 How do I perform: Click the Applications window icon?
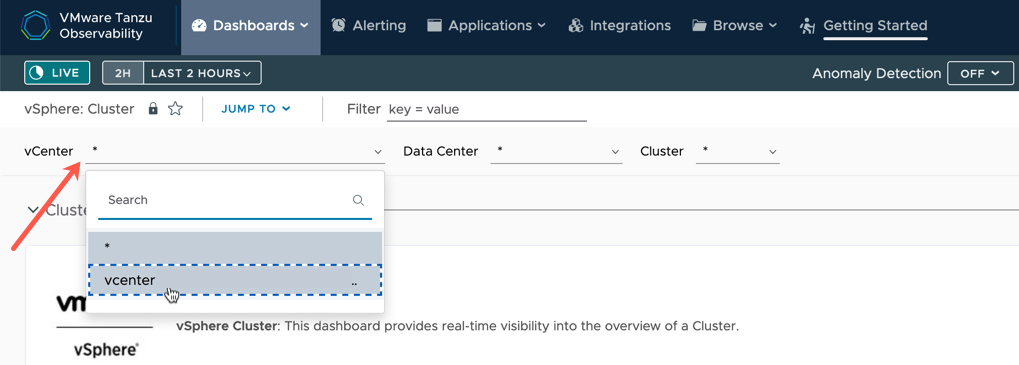point(434,26)
